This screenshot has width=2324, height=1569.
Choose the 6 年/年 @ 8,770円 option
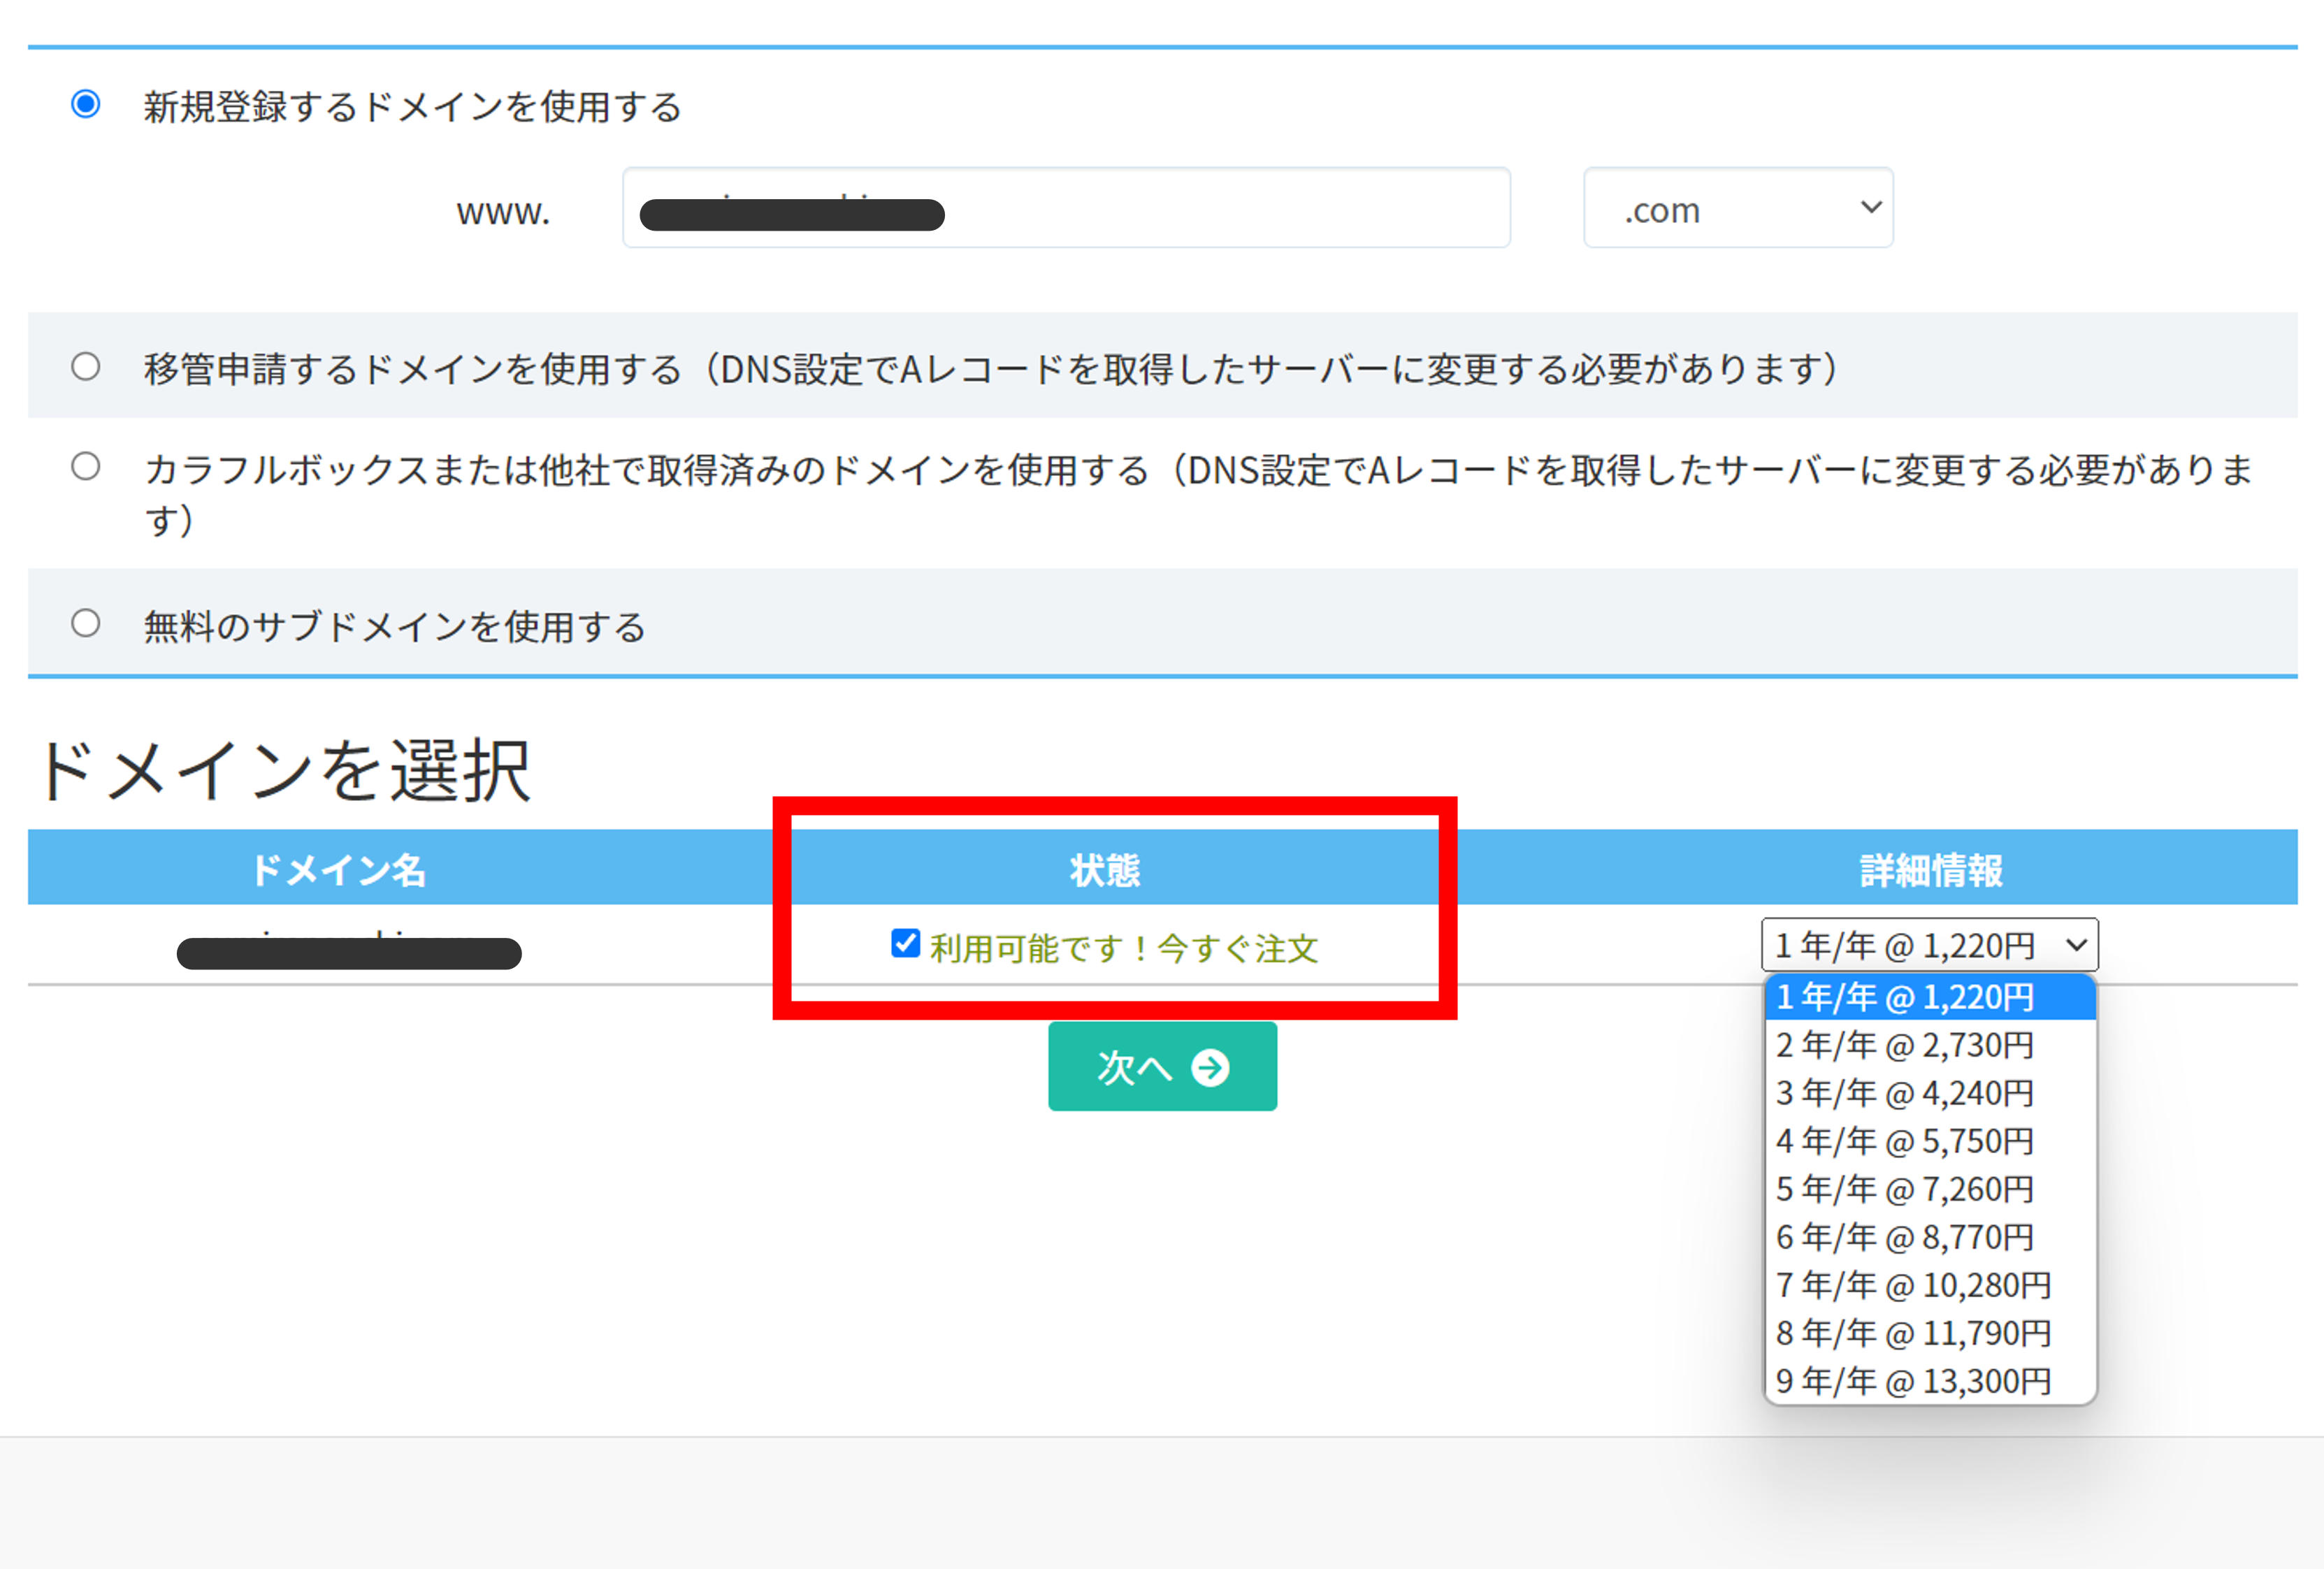click(x=1929, y=1237)
